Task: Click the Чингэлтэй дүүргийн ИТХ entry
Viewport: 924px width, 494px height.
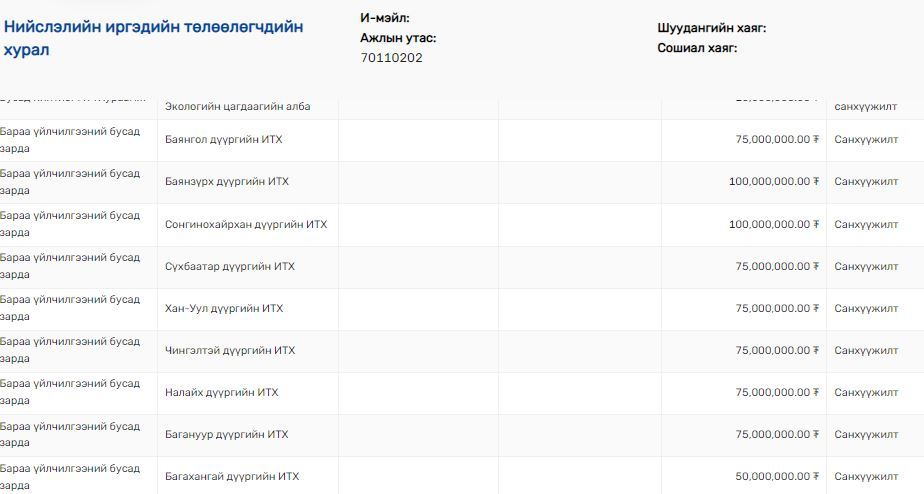Action: tap(229, 351)
